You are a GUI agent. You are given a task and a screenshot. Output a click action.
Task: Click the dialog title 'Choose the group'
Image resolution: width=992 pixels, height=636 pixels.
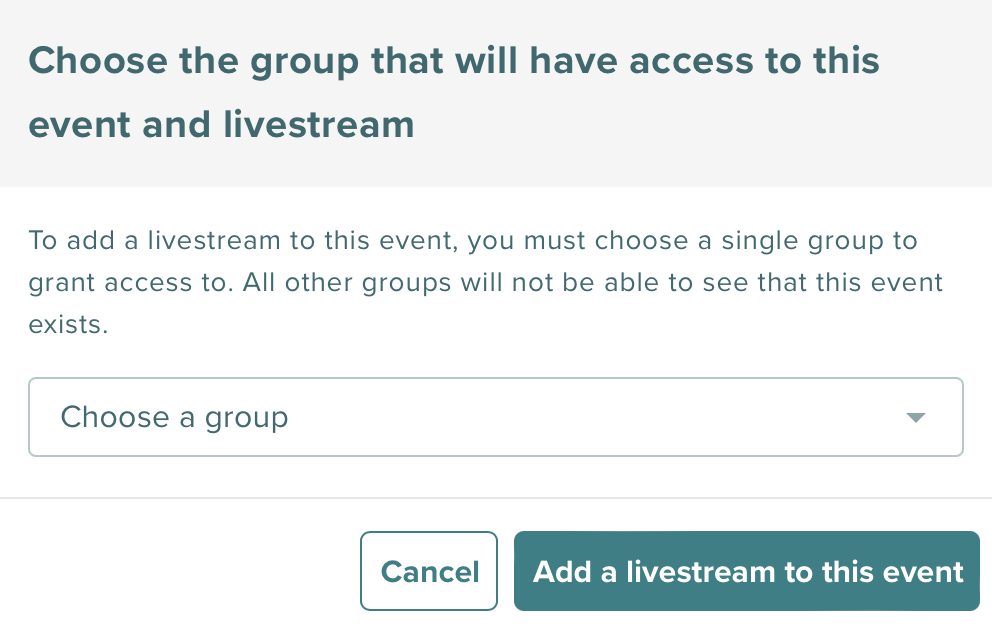click(x=455, y=61)
